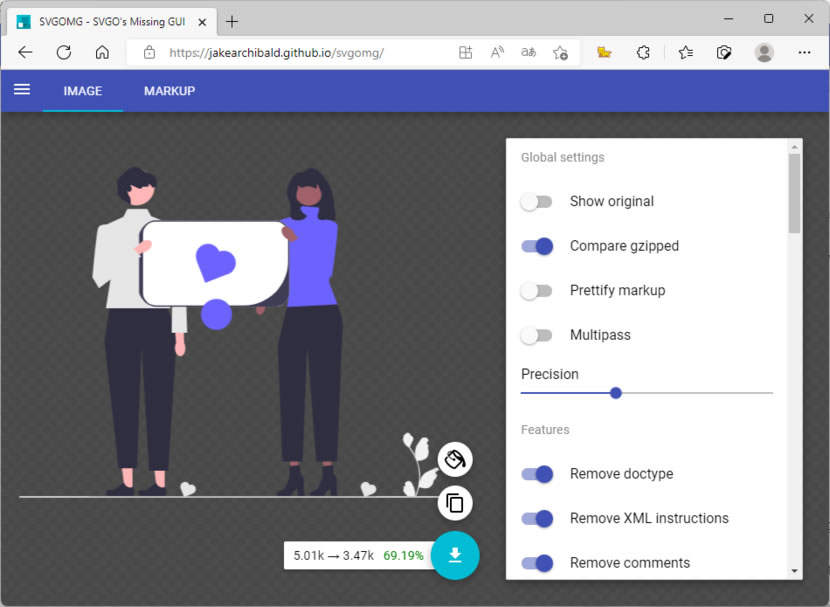830x607 pixels.
Task: Enable the Multipass option
Action: 537,335
